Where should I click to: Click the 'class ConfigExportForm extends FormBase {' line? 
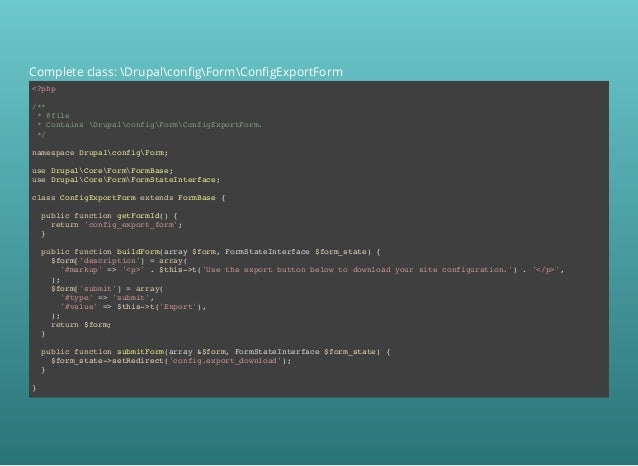click(x=129, y=198)
